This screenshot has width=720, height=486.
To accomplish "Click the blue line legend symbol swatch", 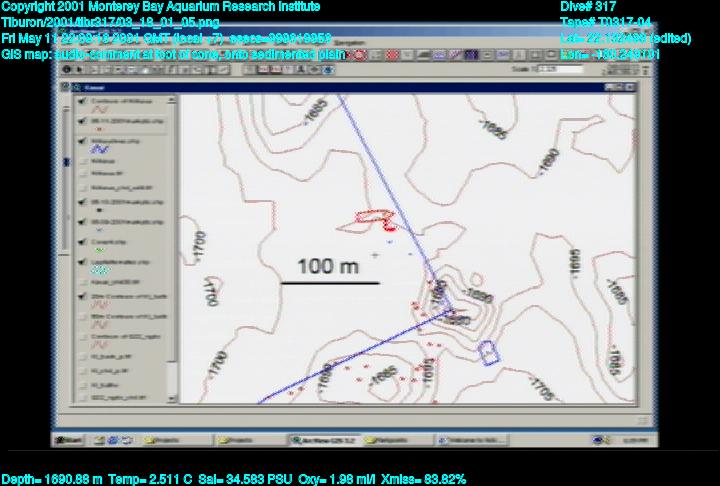I will click(99, 149).
